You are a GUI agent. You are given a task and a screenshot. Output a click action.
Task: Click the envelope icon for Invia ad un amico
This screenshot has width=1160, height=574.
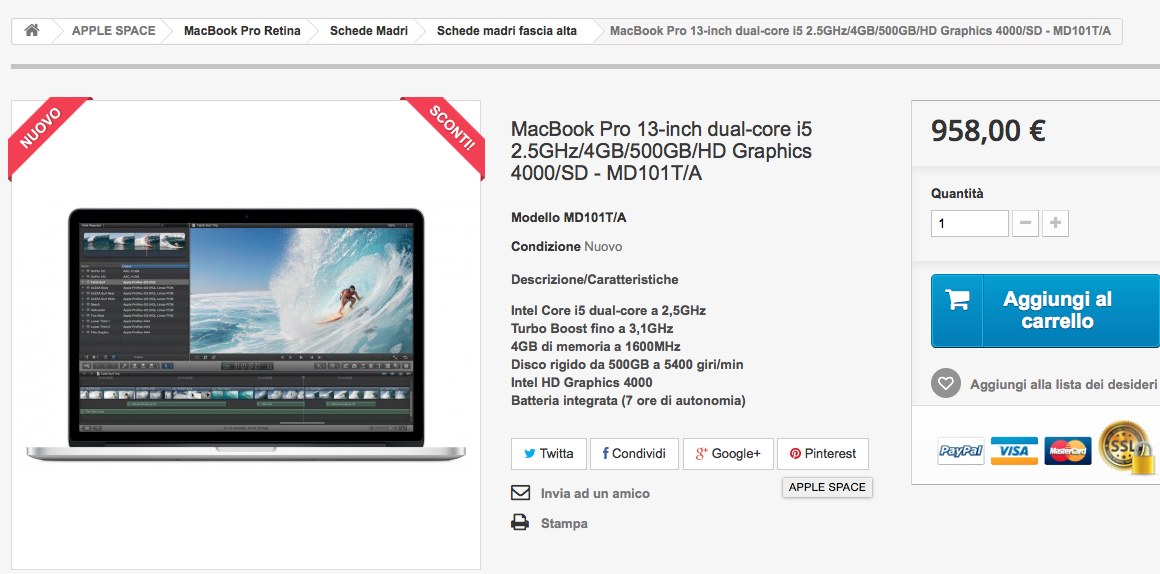(521, 493)
